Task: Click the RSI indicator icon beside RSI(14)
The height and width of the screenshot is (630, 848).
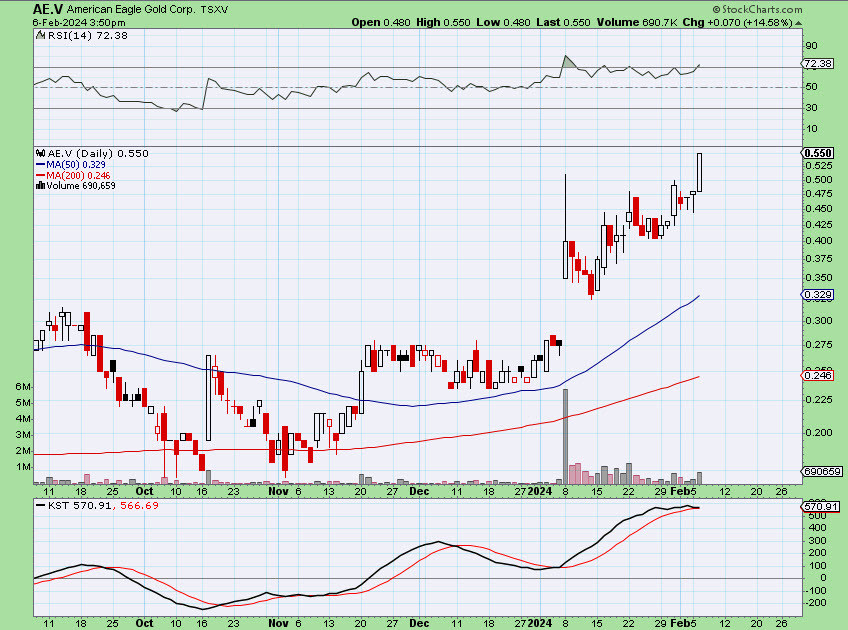Action: point(41,35)
